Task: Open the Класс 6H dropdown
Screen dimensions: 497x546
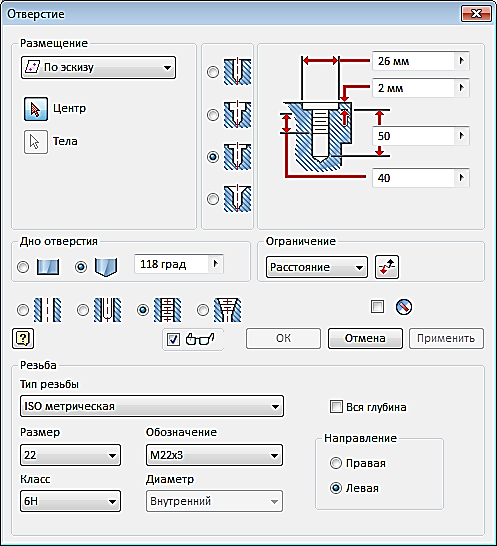Action: (70, 501)
